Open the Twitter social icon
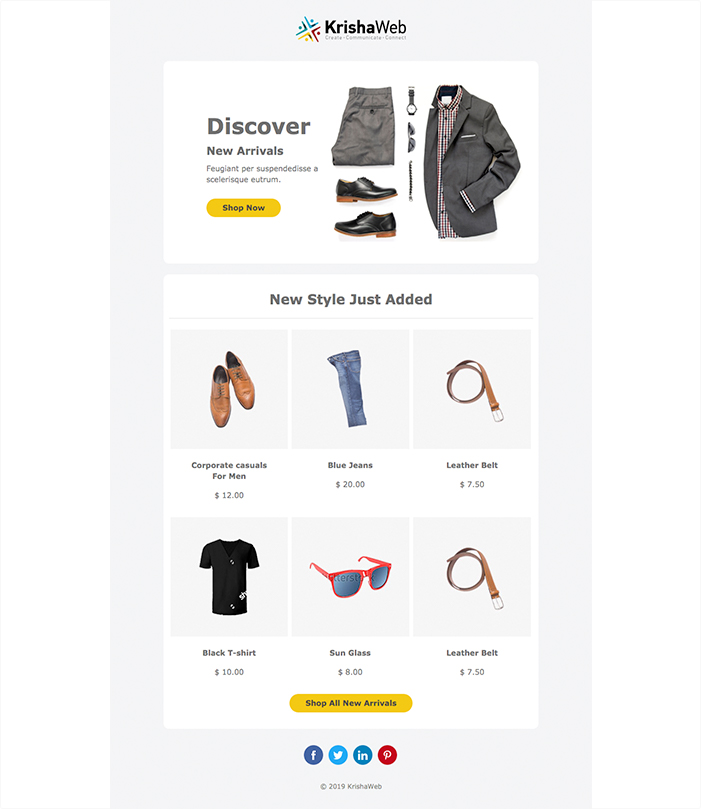The width and height of the screenshot is (701, 809). pyautogui.click(x=338, y=755)
